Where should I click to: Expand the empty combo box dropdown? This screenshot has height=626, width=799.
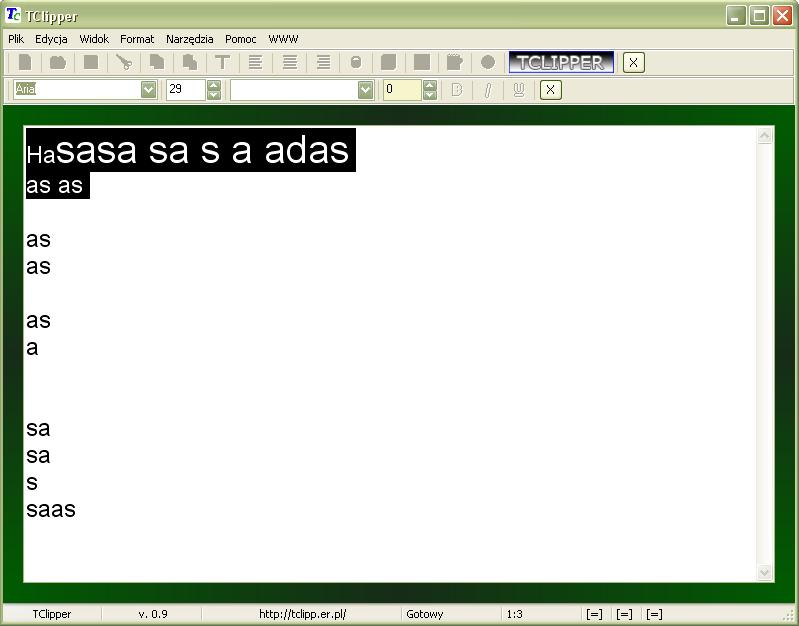click(x=365, y=90)
